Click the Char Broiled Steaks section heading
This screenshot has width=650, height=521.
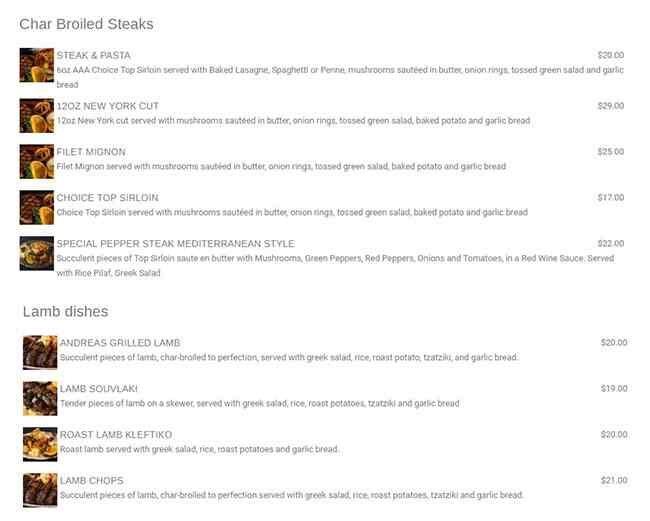coord(86,23)
